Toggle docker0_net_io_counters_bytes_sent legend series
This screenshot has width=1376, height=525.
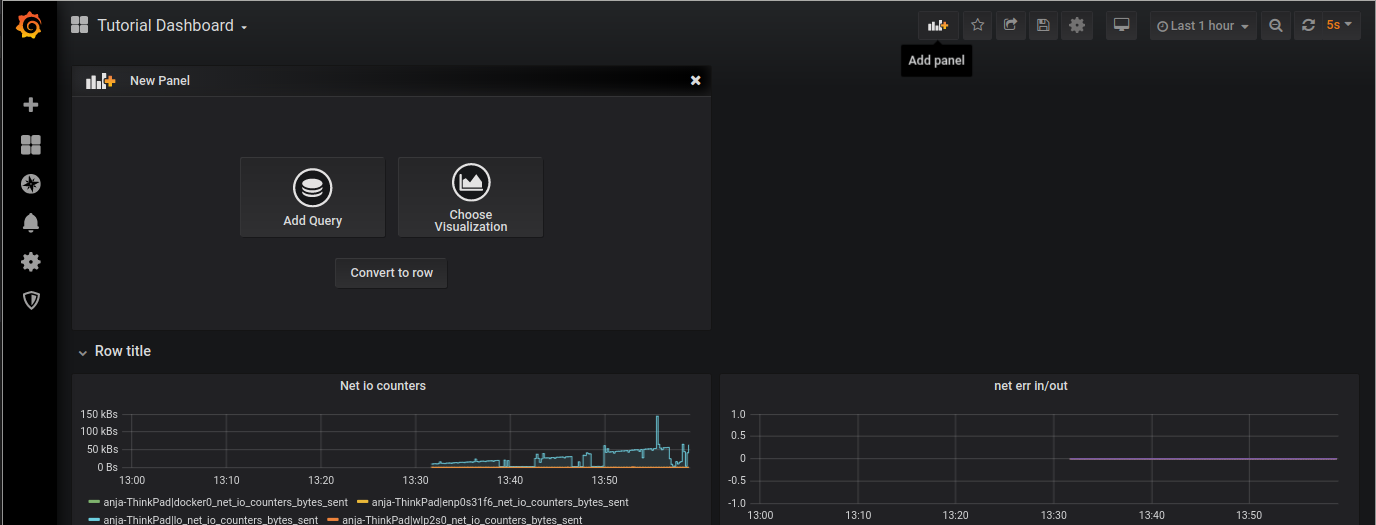tap(224, 502)
